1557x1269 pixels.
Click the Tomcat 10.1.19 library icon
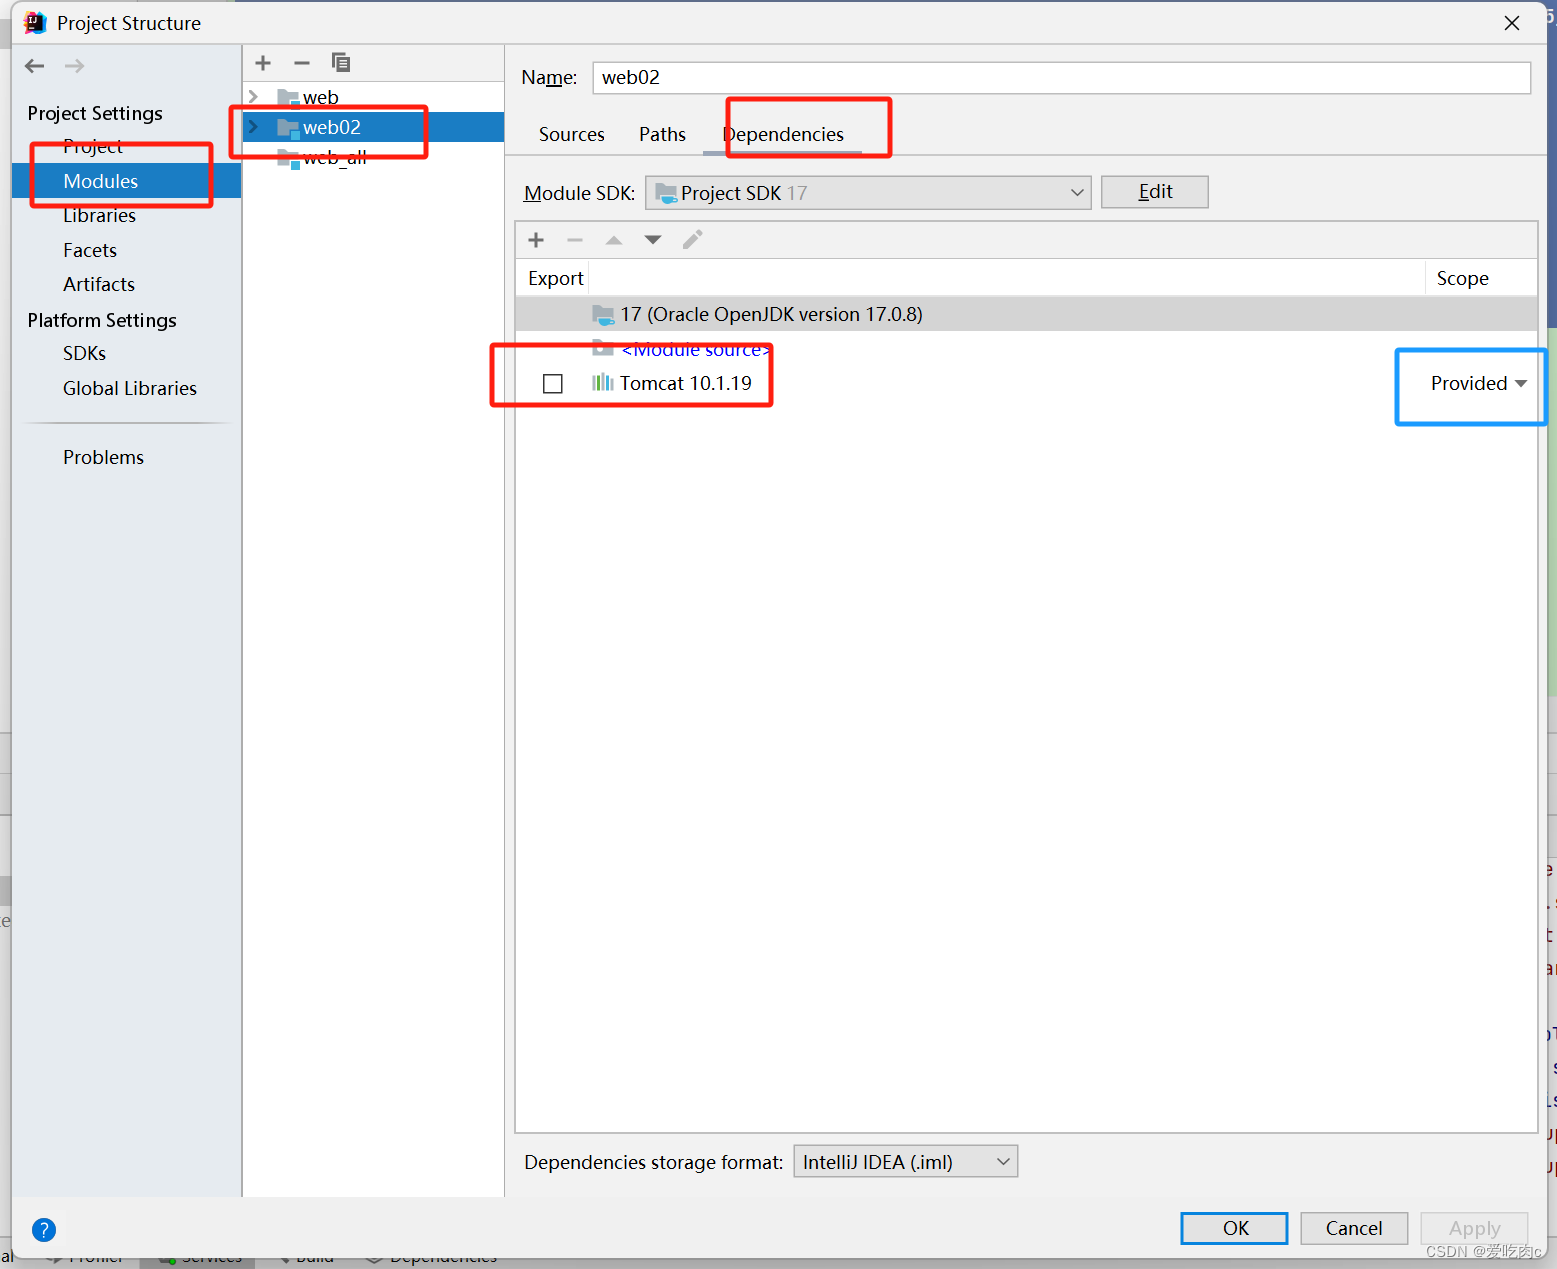tap(602, 383)
